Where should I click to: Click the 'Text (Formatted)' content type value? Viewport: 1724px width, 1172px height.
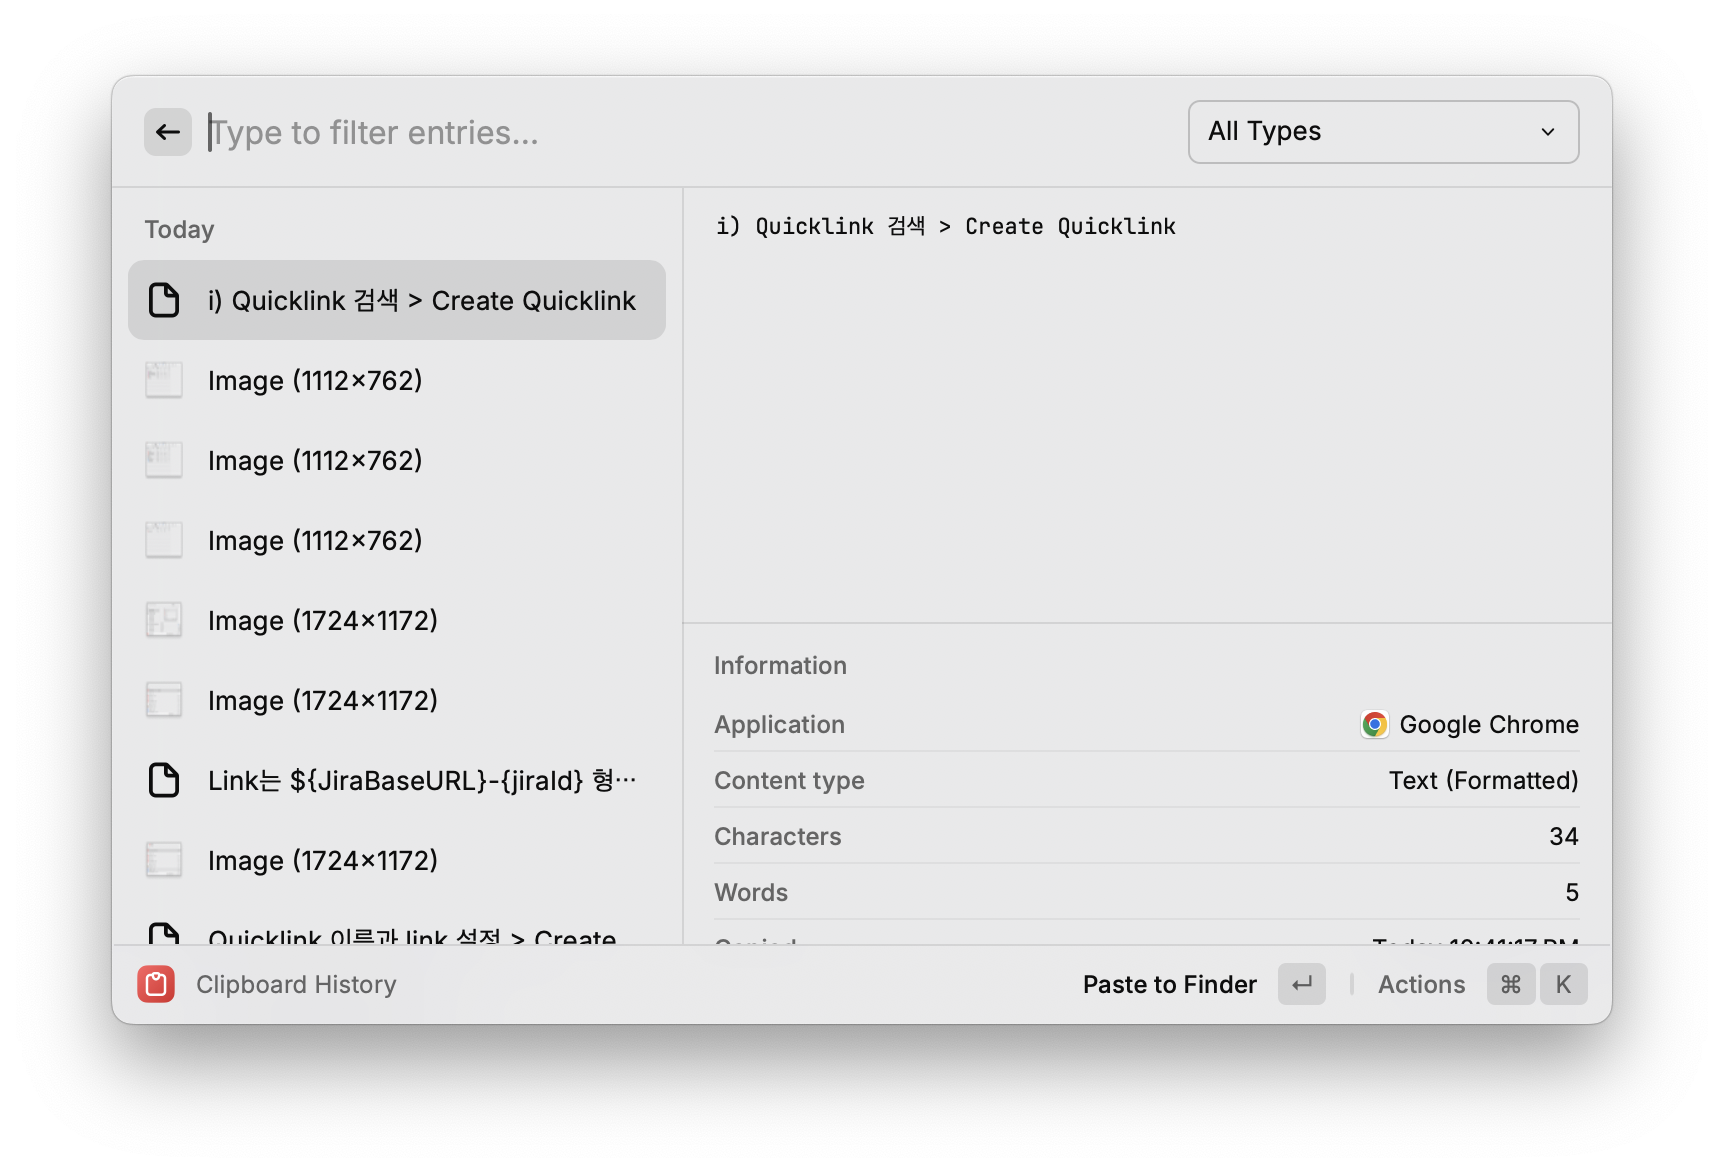click(1483, 780)
